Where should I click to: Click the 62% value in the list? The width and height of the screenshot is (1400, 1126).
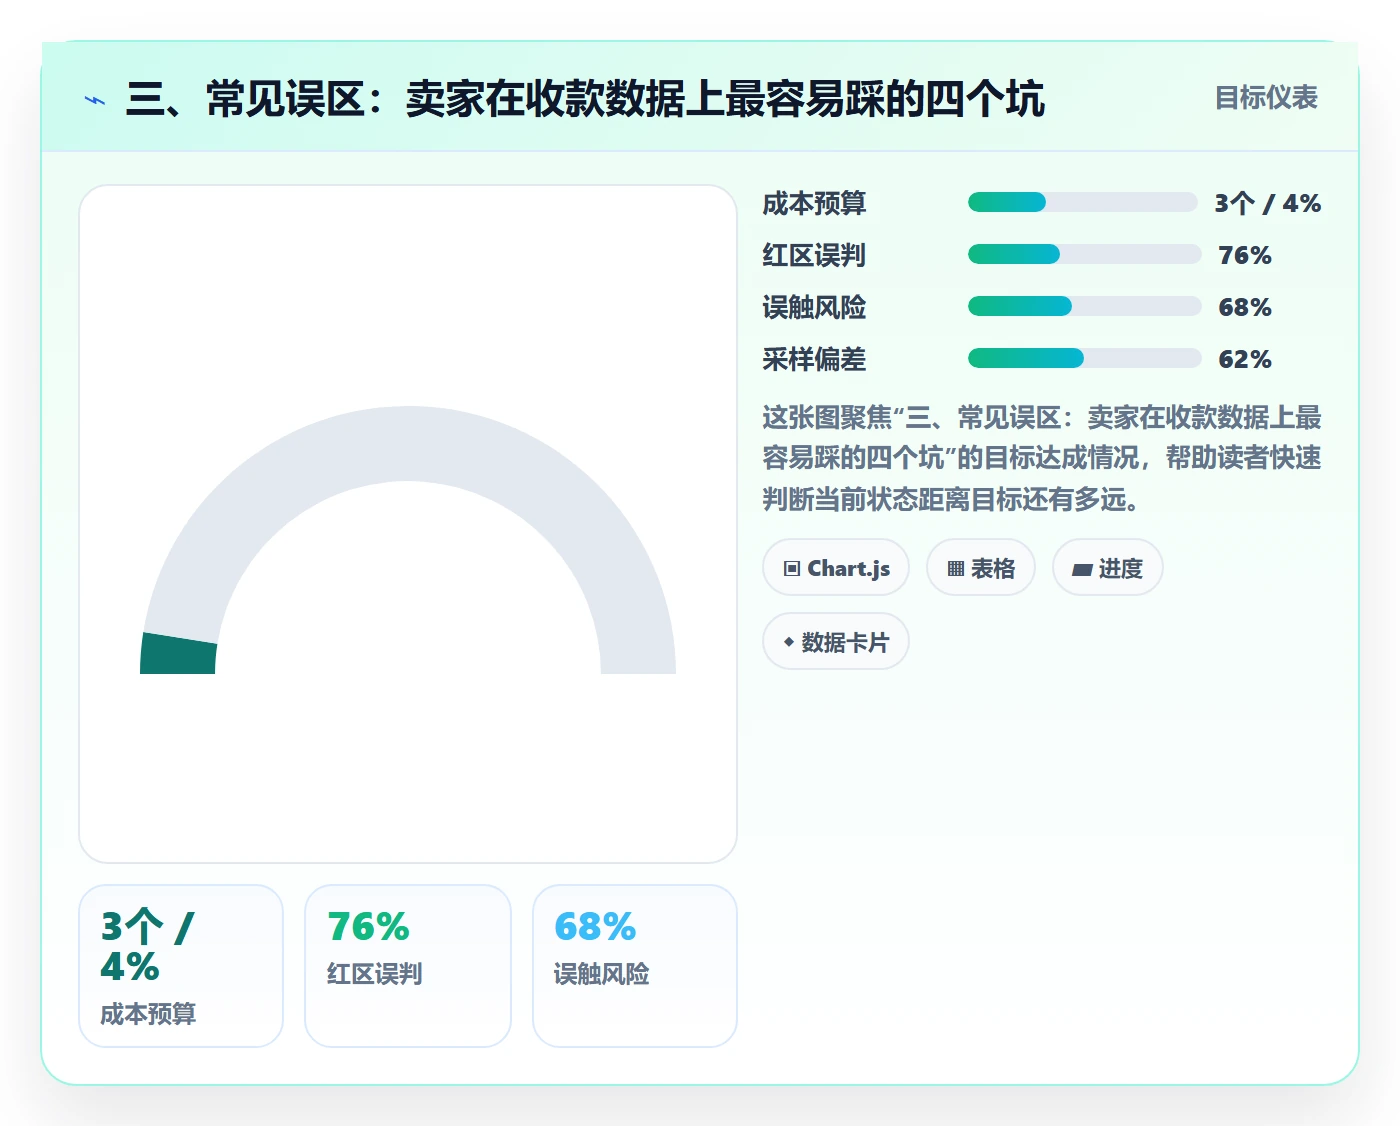[1245, 359]
